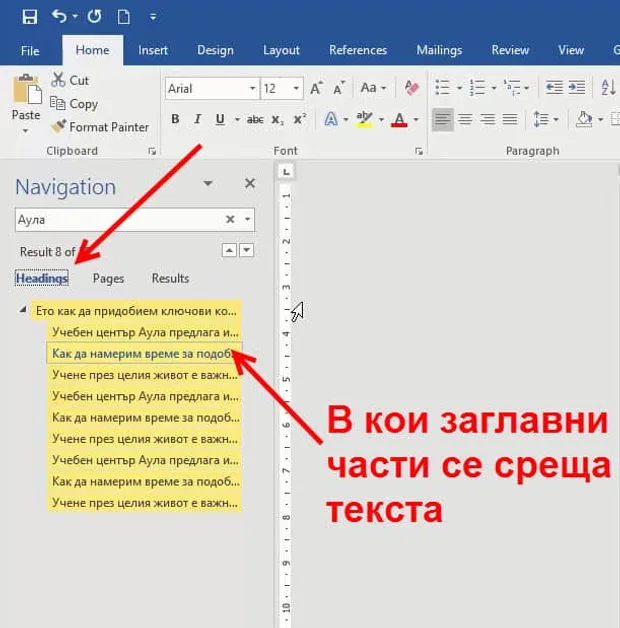This screenshot has width=620, height=628.
Task: Click the Clear All Formatting eraser icon
Action: pyautogui.click(x=412, y=88)
